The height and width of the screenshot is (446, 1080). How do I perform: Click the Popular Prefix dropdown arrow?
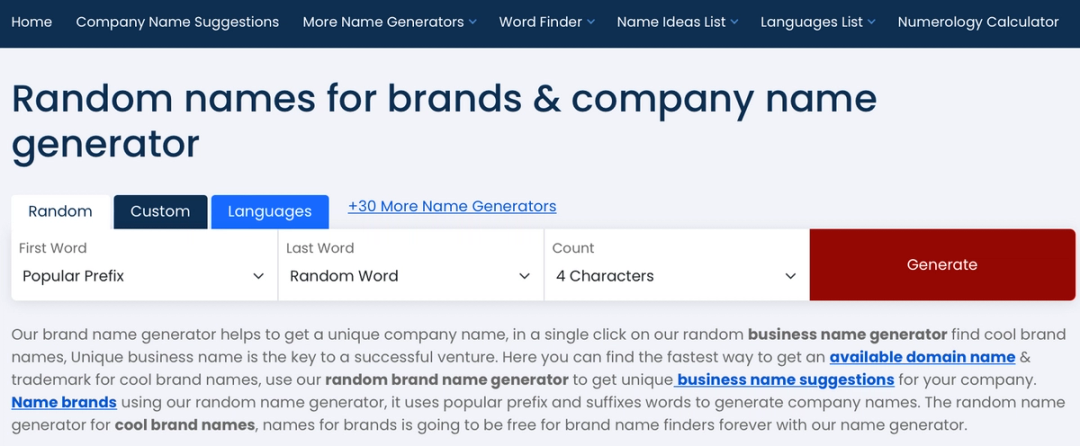click(258, 277)
